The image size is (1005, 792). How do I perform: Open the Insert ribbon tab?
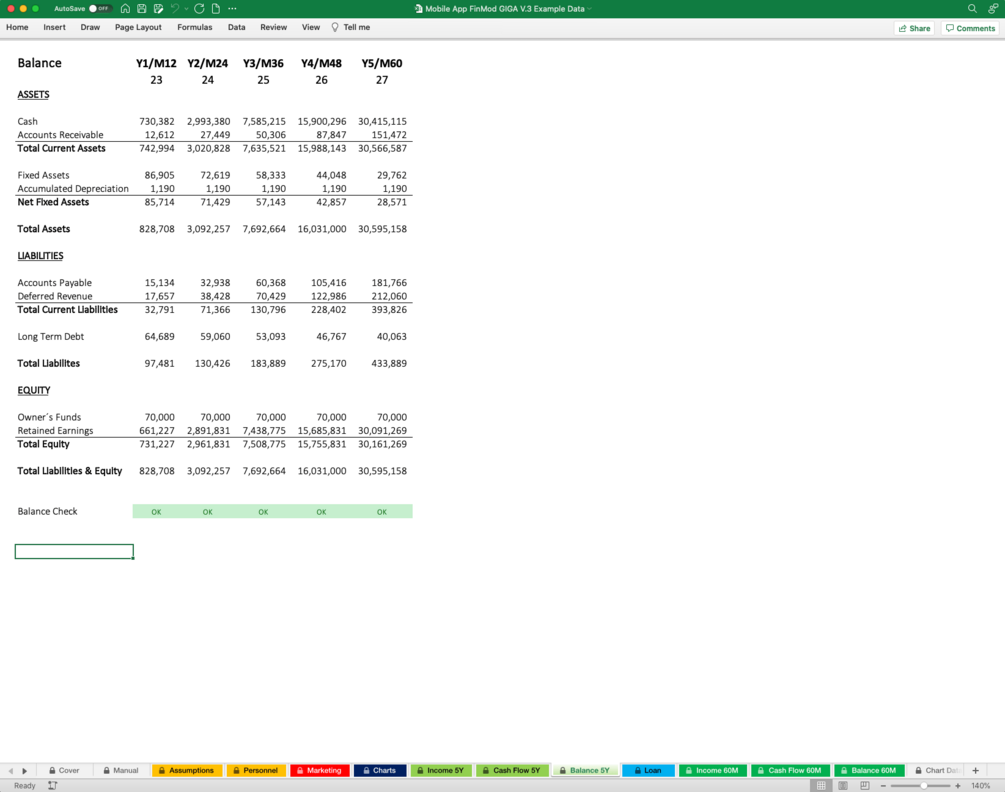pyautogui.click(x=54, y=27)
